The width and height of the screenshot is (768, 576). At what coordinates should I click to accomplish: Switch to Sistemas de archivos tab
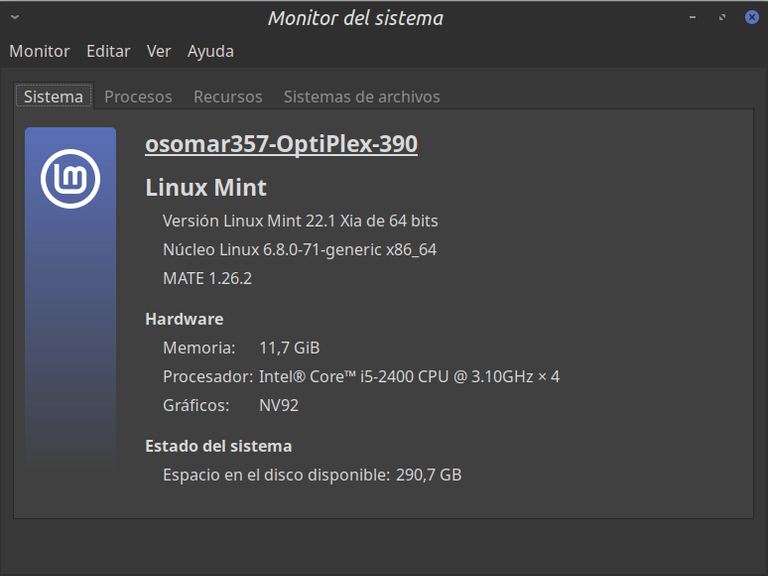point(362,96)
